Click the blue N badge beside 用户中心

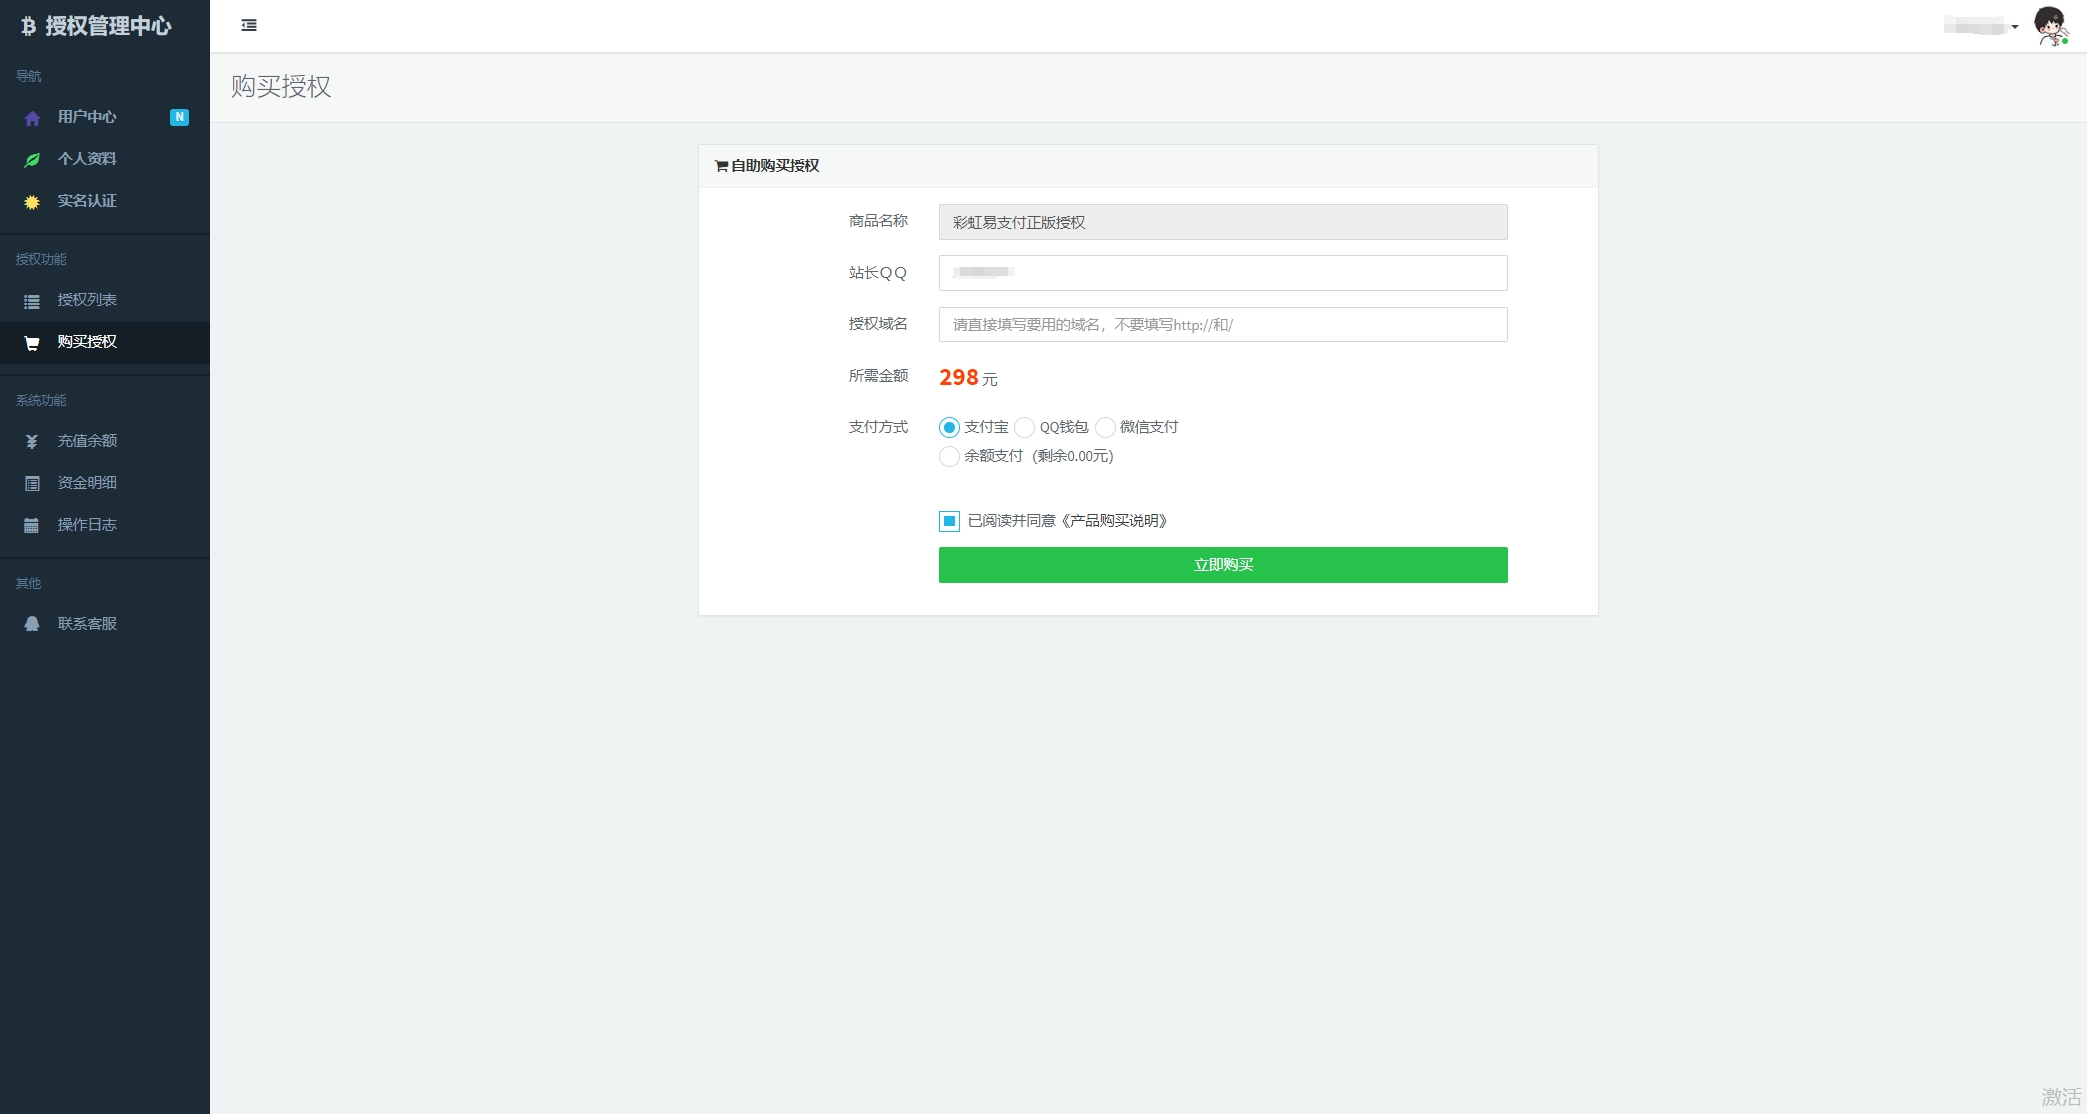pyautogui.click(x=180, y=117)
